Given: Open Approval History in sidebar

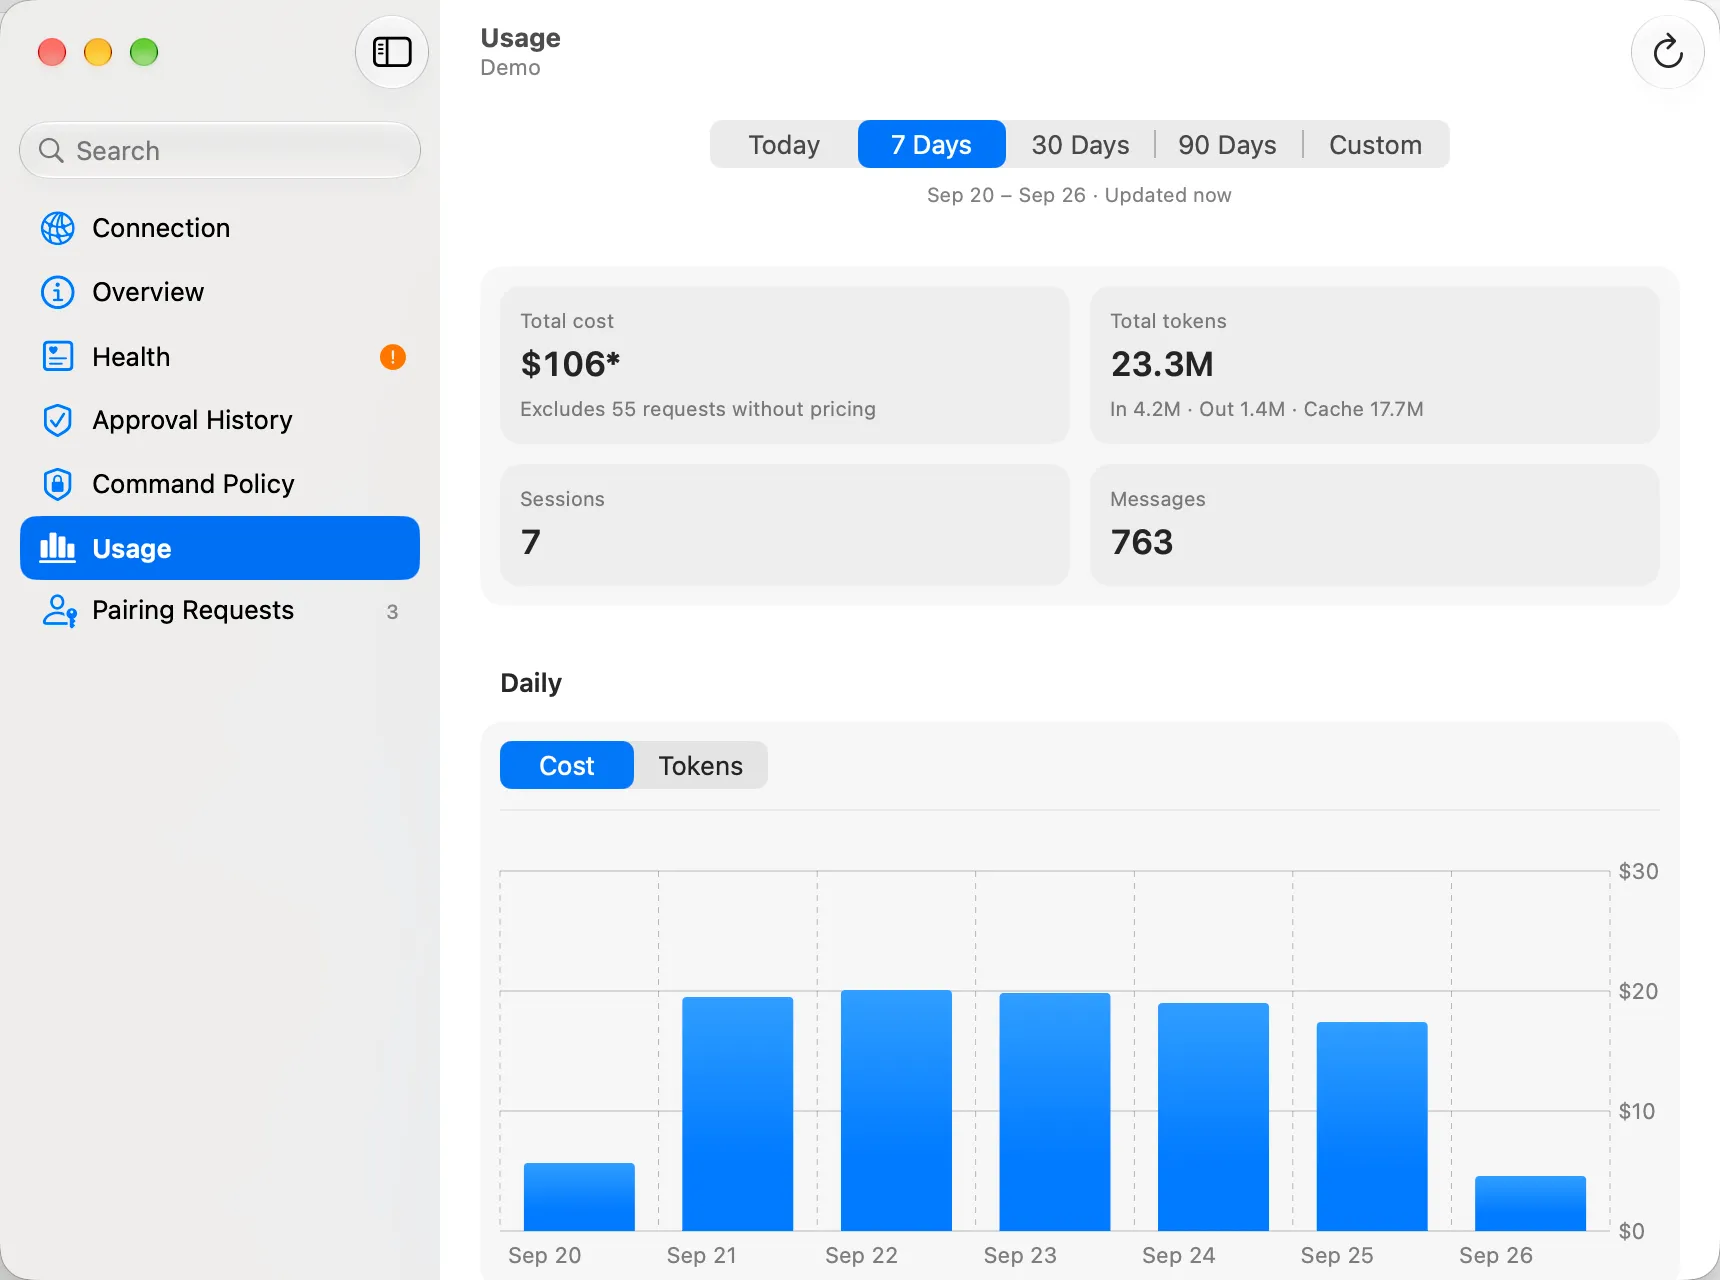Looking at the screenshot, I should click(x=220, y=420).
